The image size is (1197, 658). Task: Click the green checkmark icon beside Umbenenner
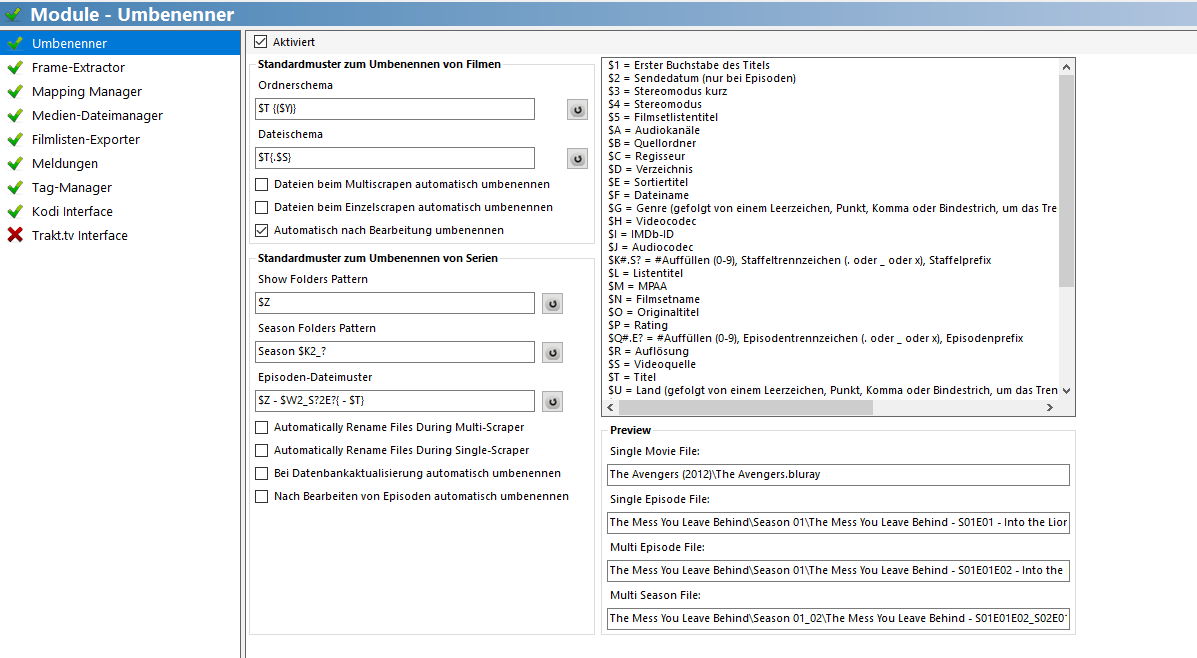(15, 44)
